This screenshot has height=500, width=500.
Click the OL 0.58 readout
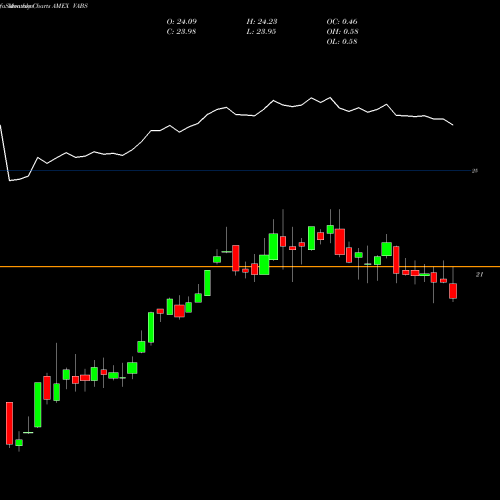pos(342,42)
